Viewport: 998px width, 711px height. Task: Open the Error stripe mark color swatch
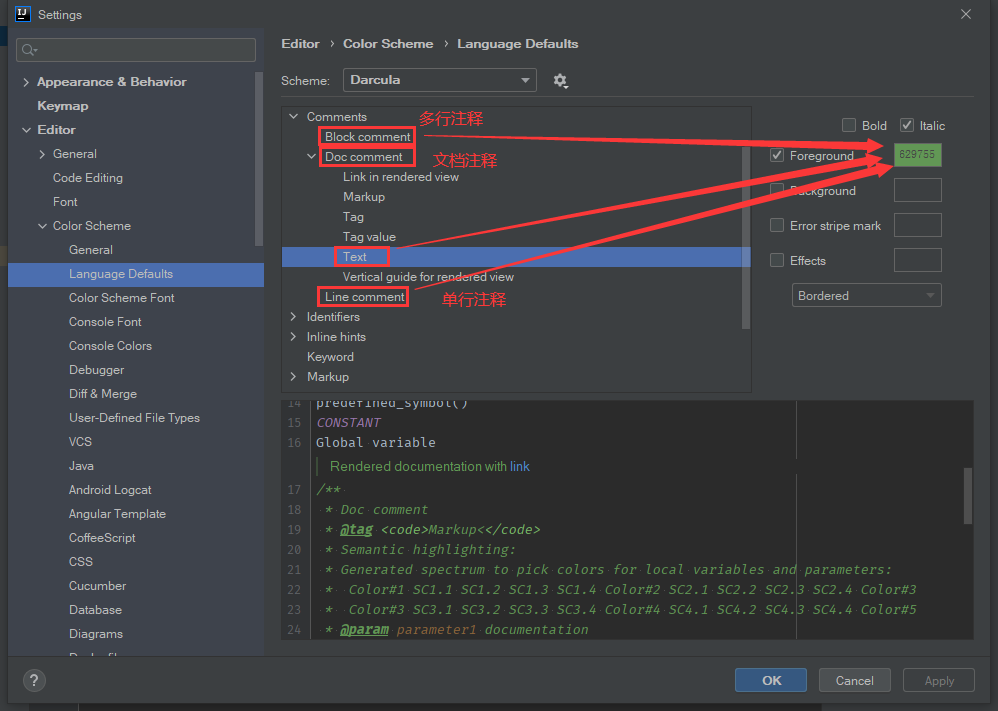click(917, 225)
